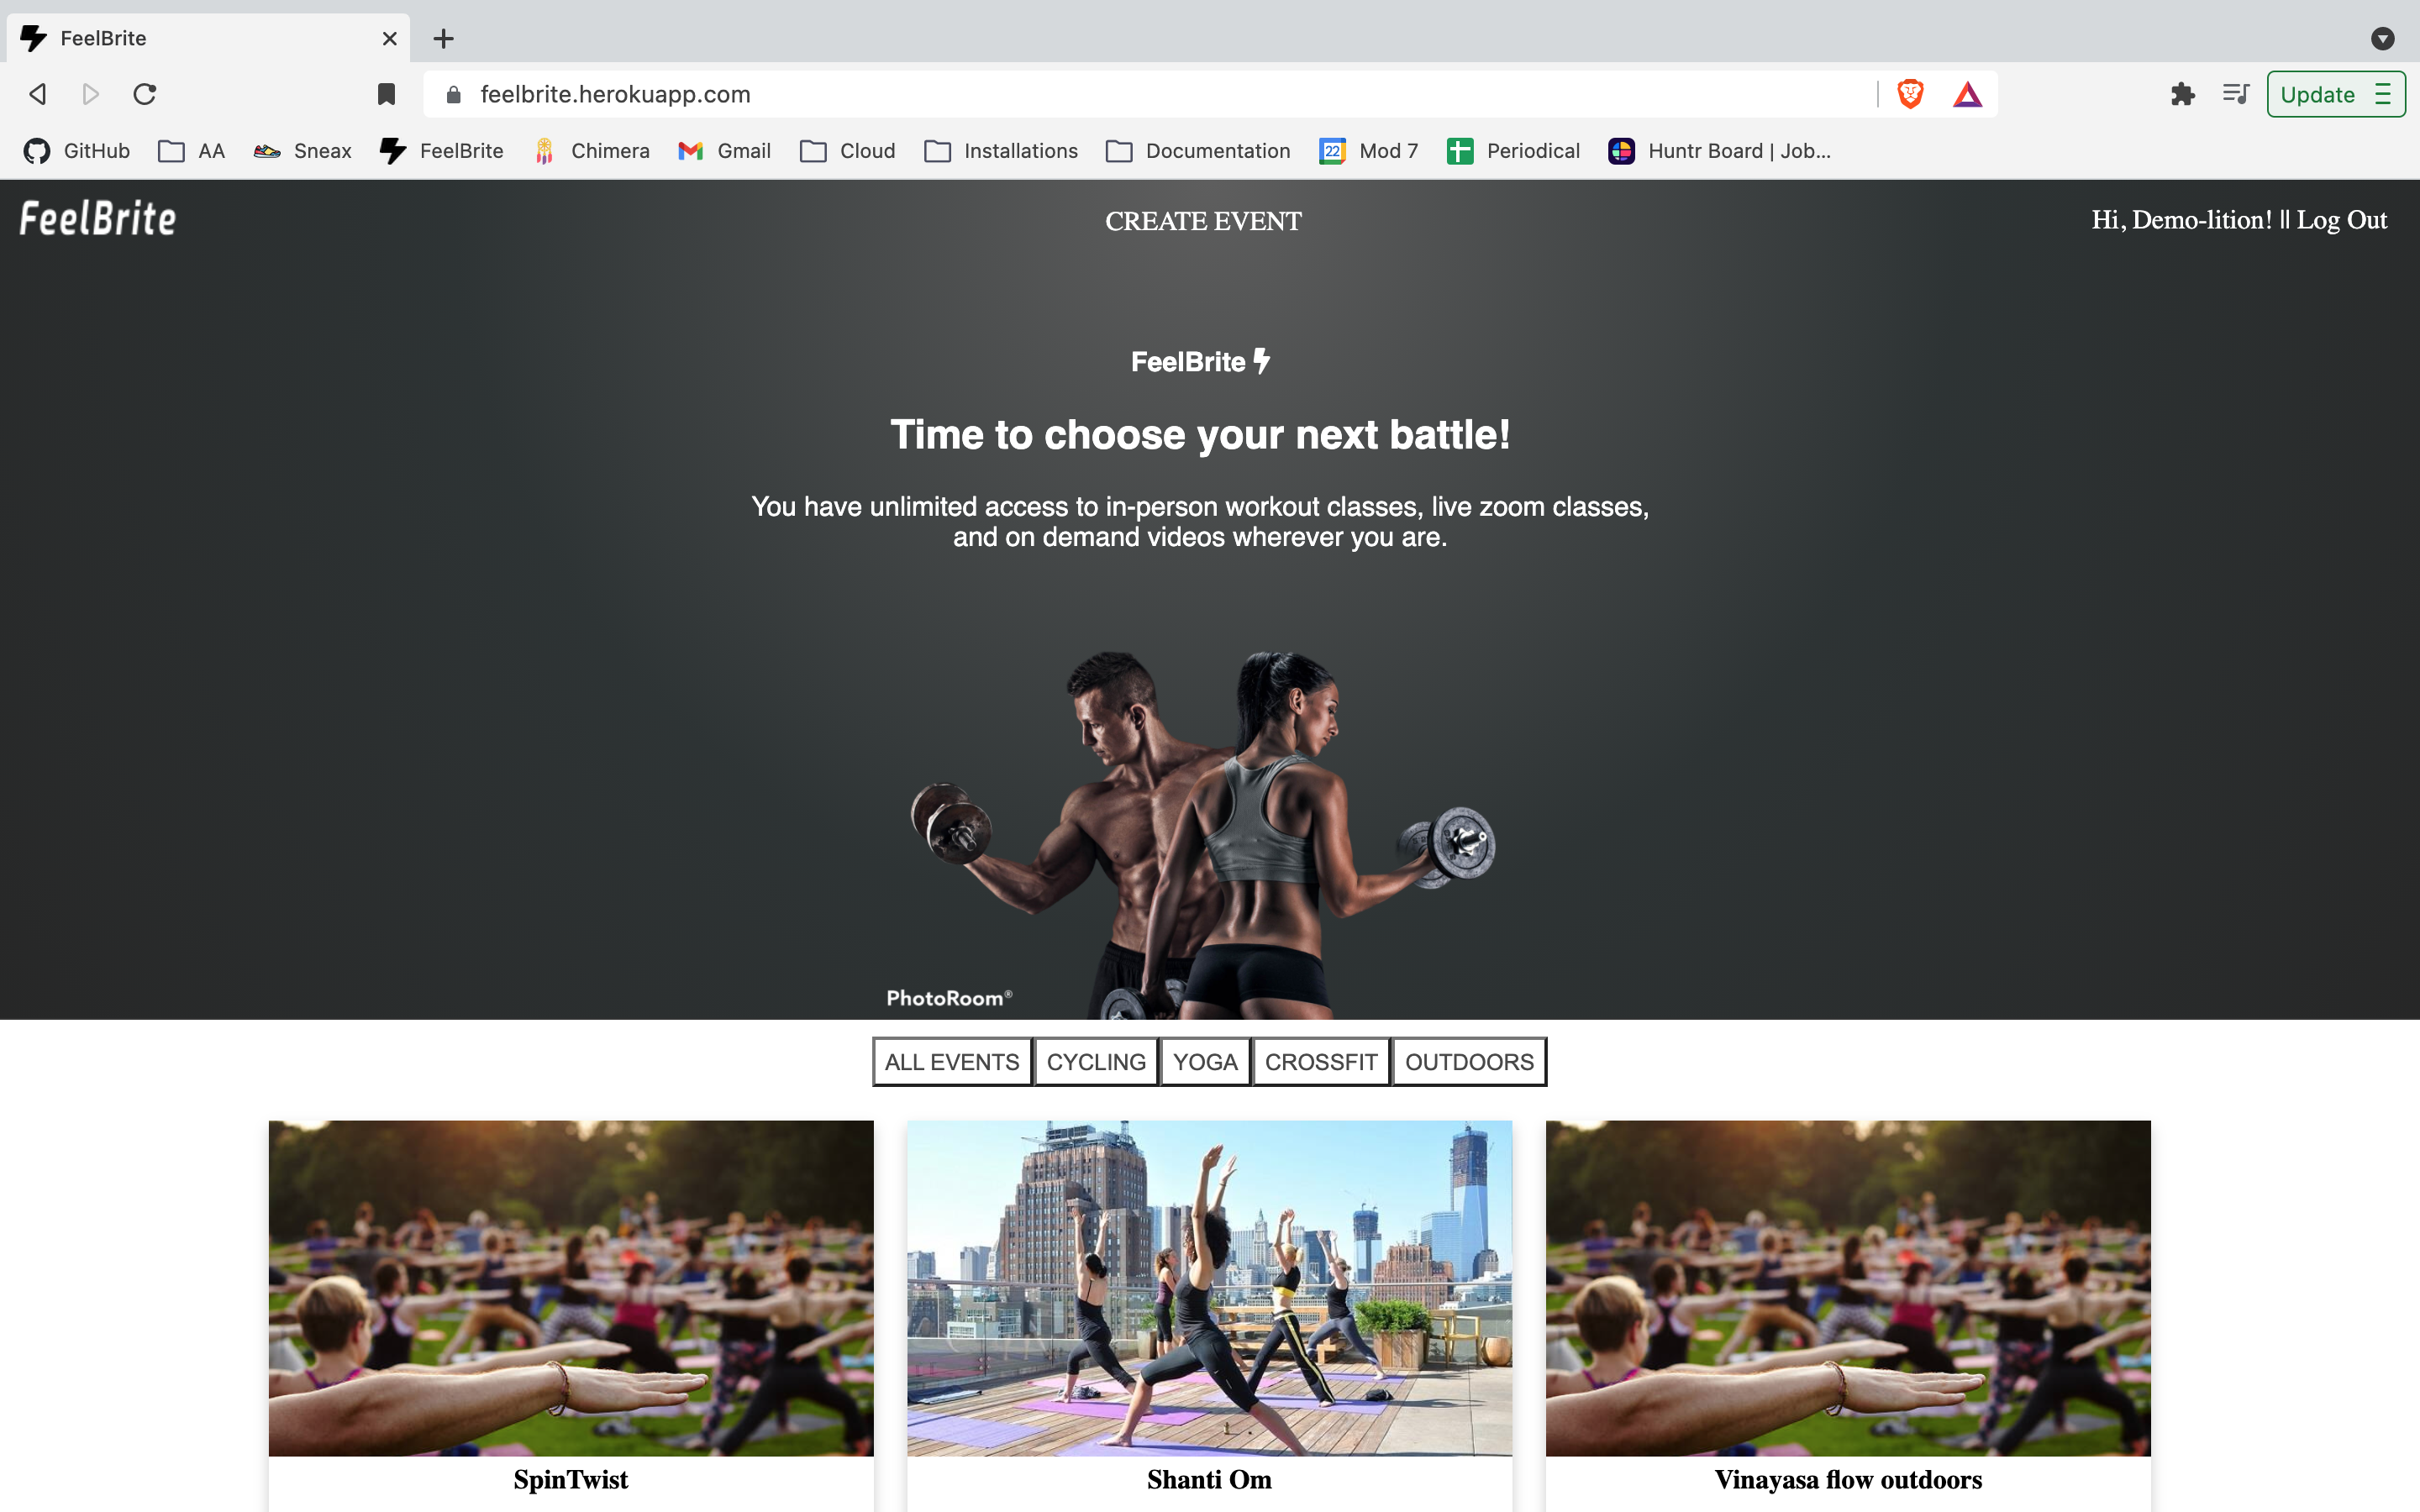The image size is (2420, 1512).
Task: Click the bookmark this page icon
Action: click(x=386, y=94)
